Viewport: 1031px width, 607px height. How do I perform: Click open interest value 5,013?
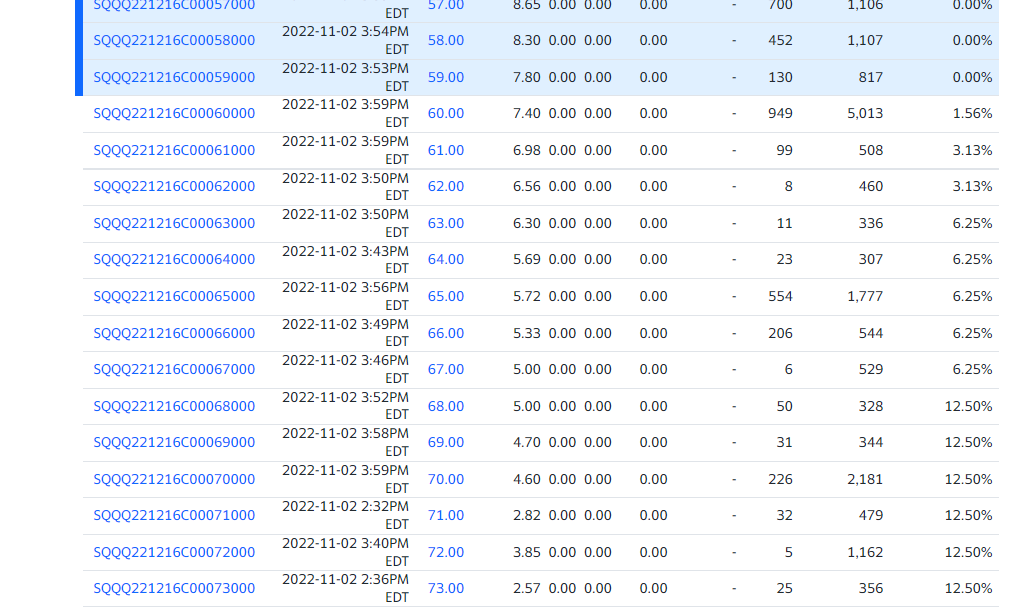(x=865, y=114)
